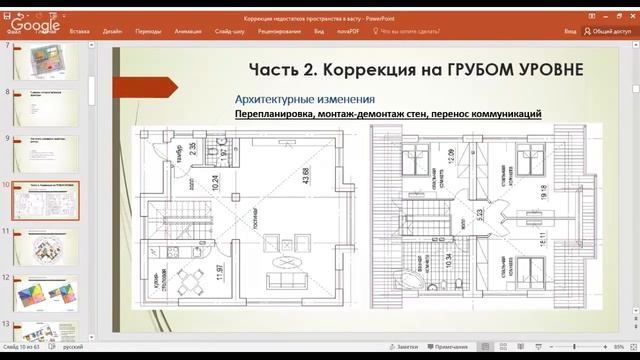Switch to Normal view icon
The image size is (640, 360).
tap(485, 347)
